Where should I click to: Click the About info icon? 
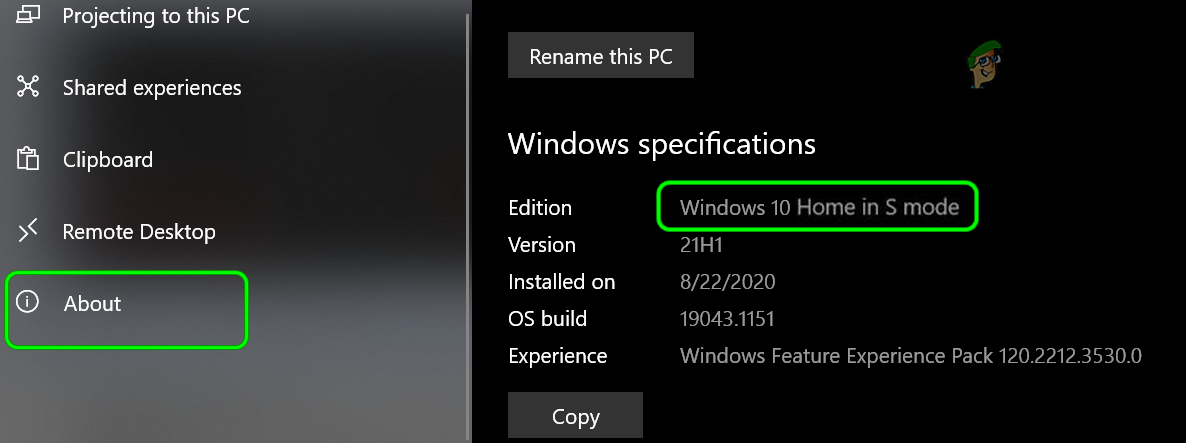tap(28, 303)
